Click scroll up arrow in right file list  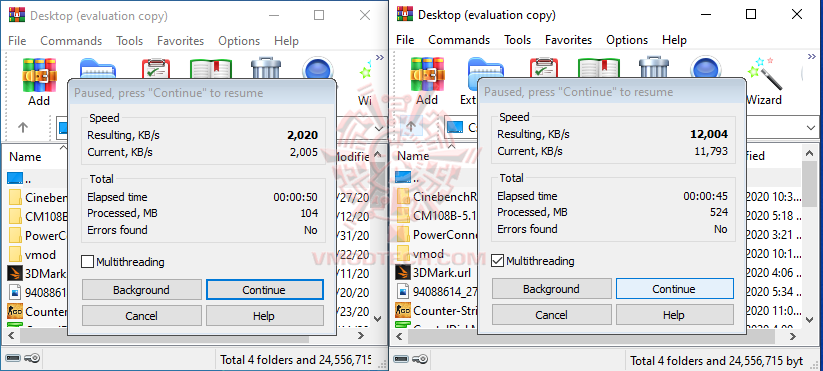click(810, 153)
